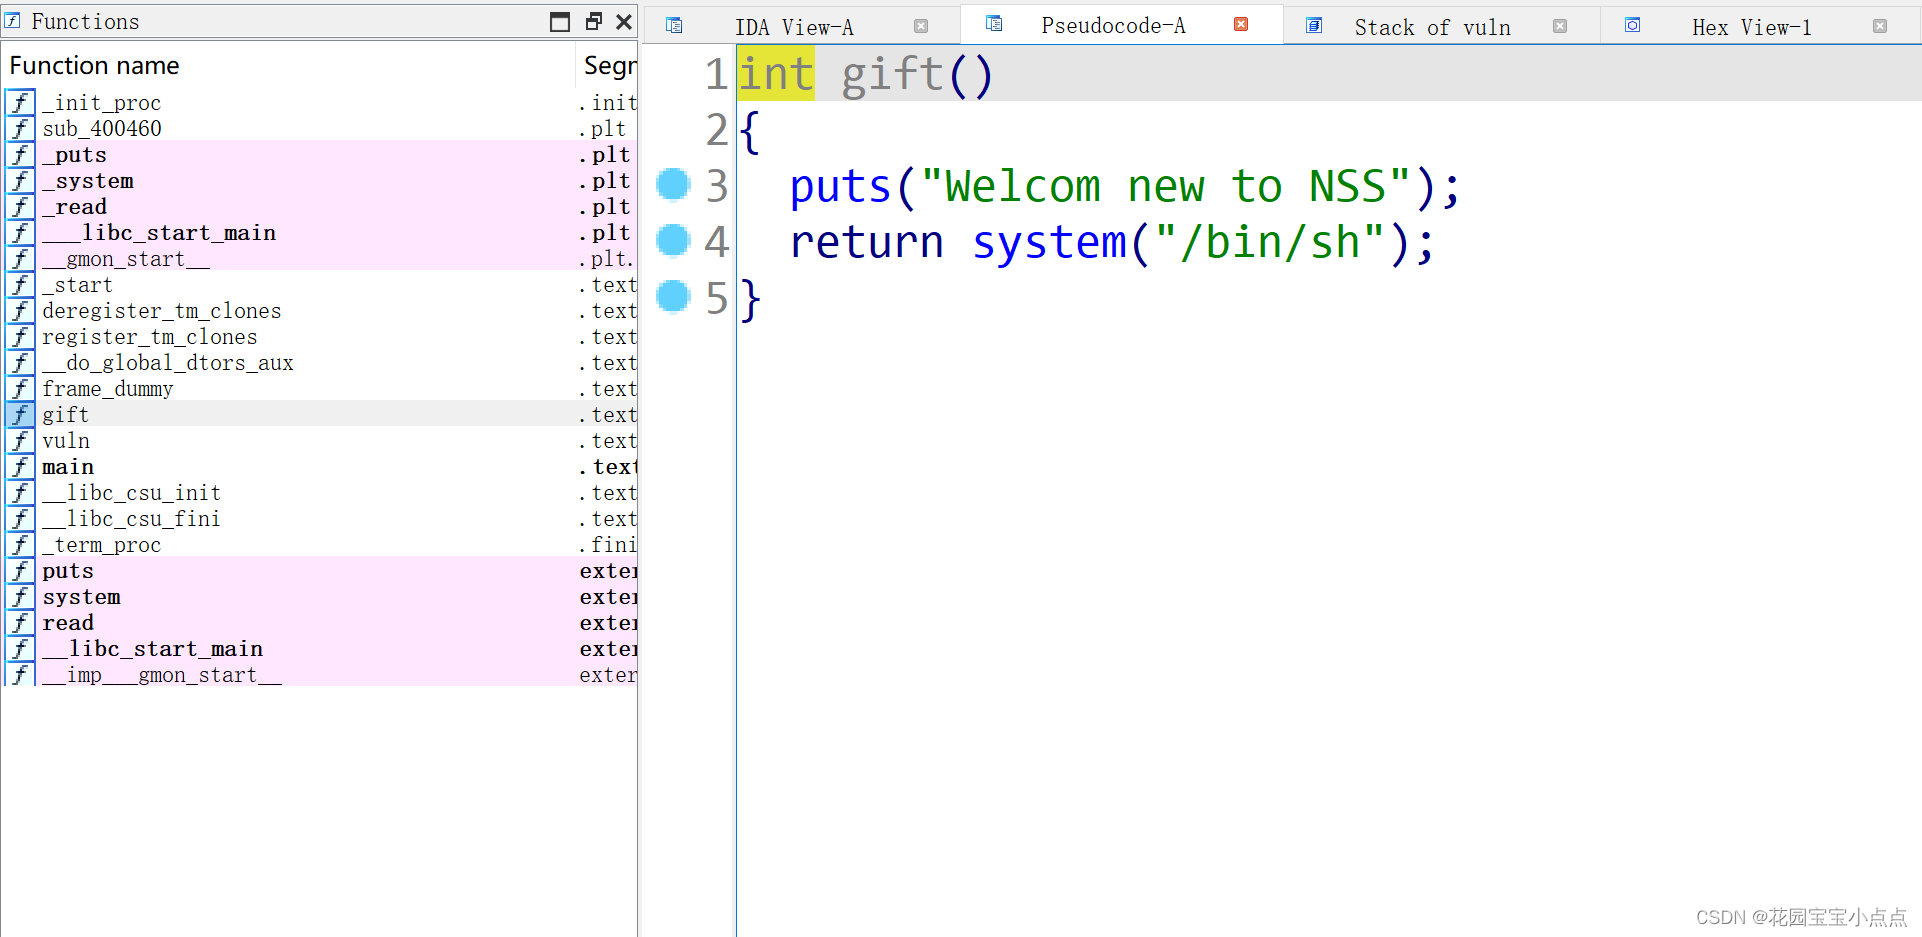Close the Functions panel
The width and height of the screenshot is (1922, 937).
[624, 22]
